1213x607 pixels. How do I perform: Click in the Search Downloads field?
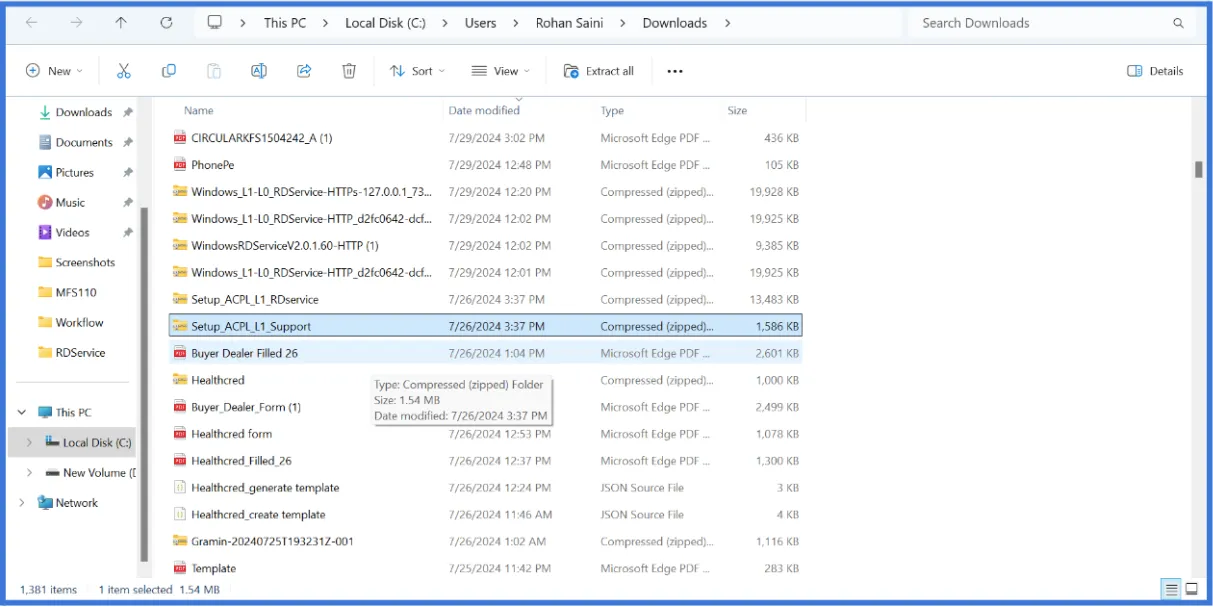point(1040,23)
